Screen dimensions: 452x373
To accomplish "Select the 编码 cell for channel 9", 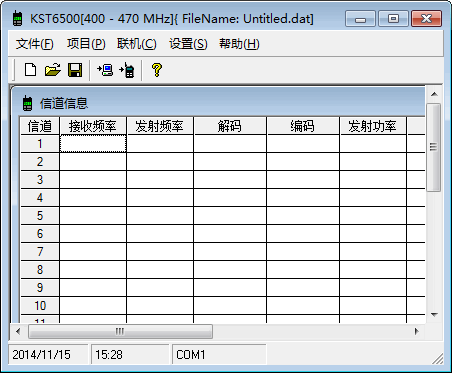I will pos(303,288).
